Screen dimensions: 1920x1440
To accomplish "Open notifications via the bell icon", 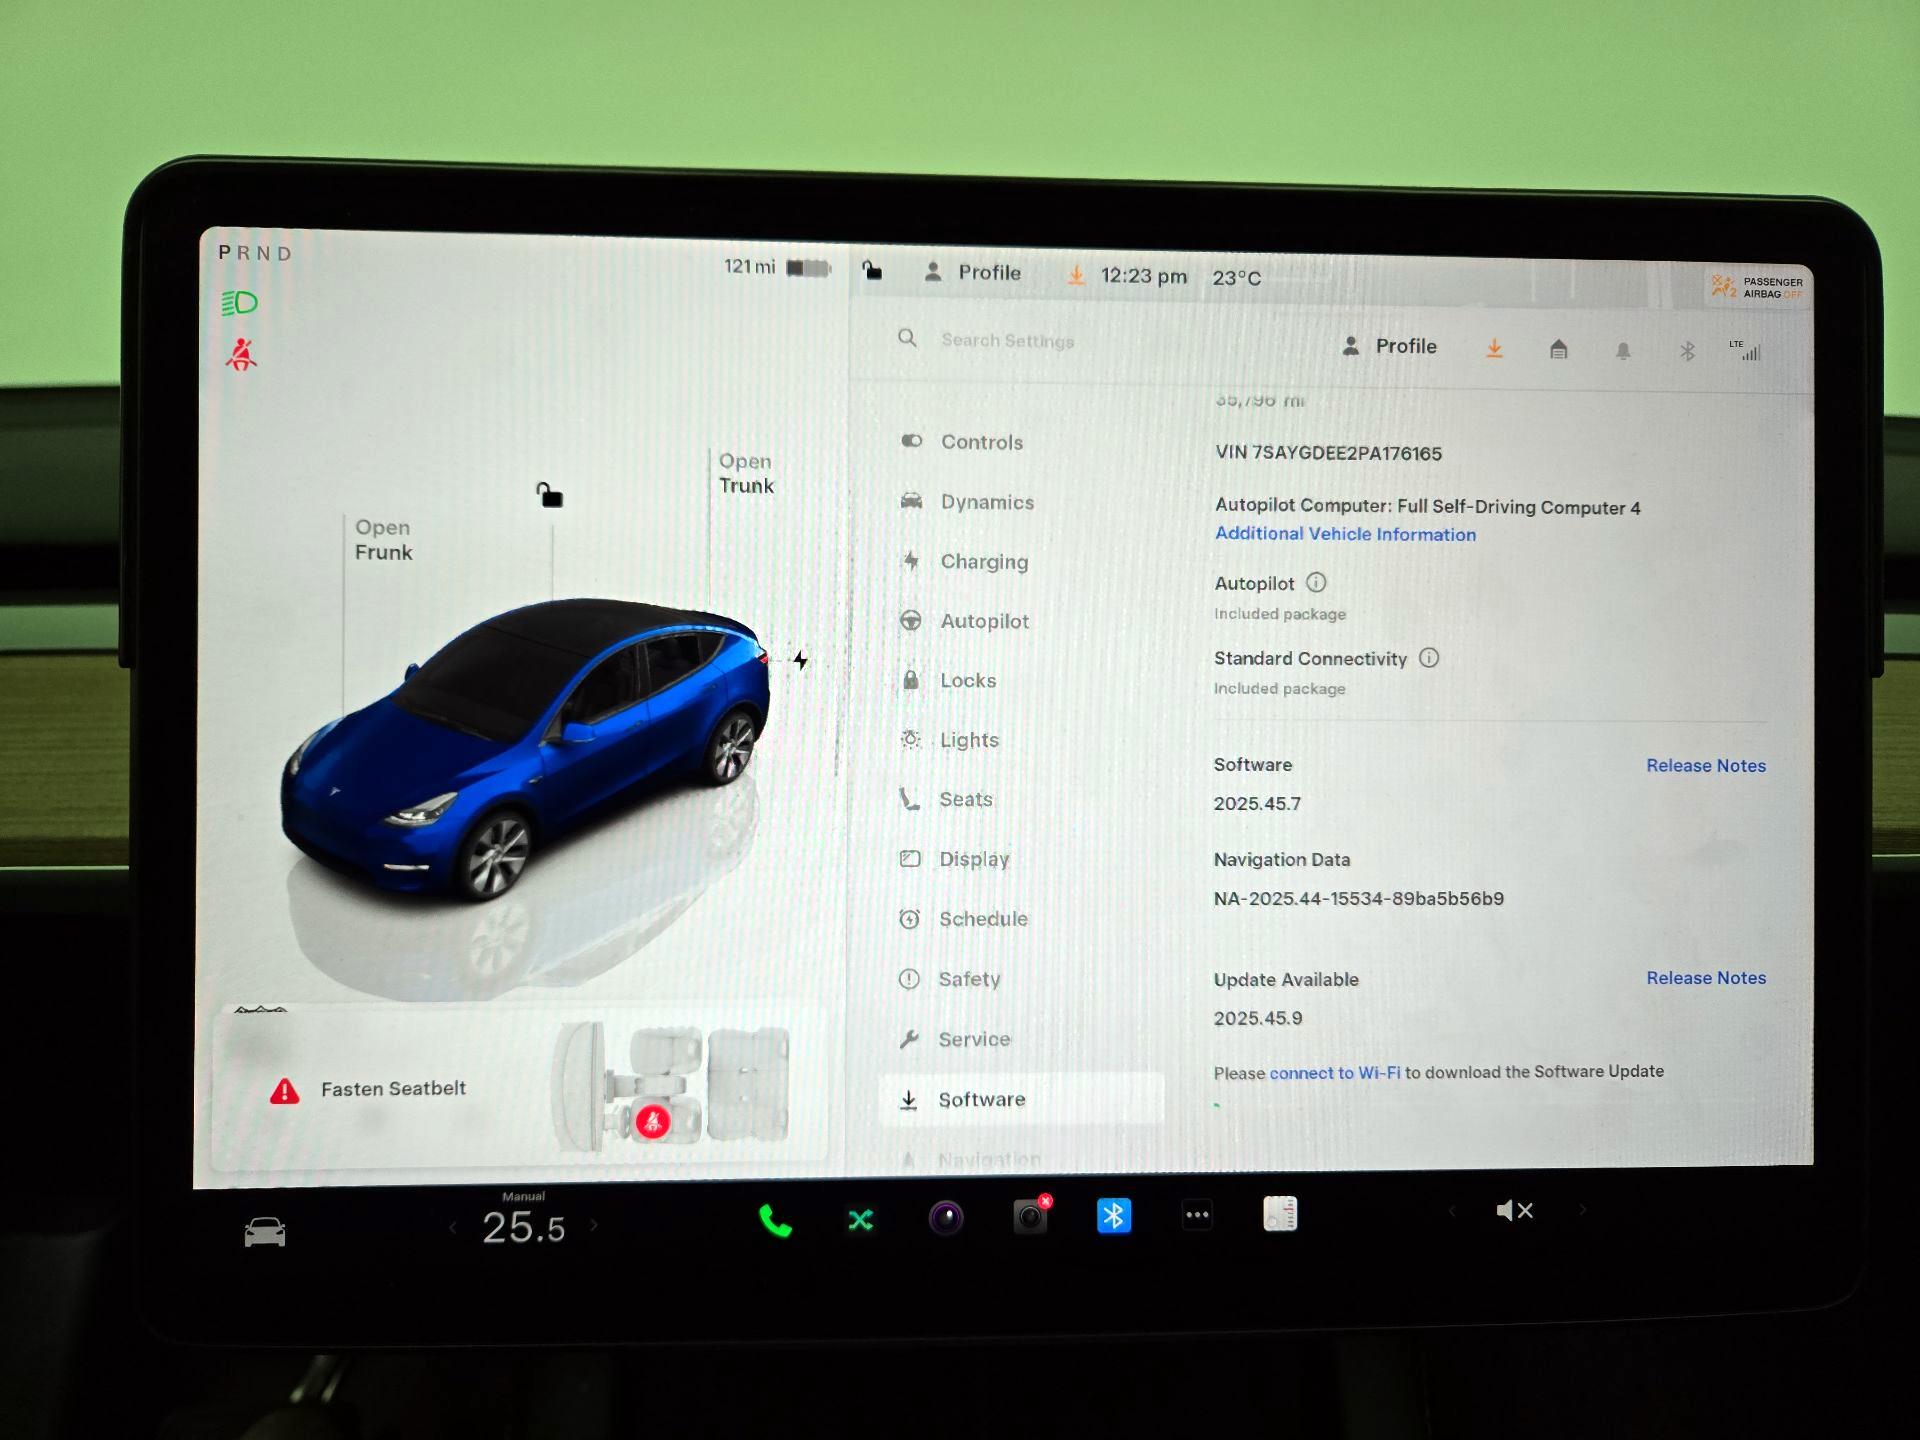I will [1623, 350].
